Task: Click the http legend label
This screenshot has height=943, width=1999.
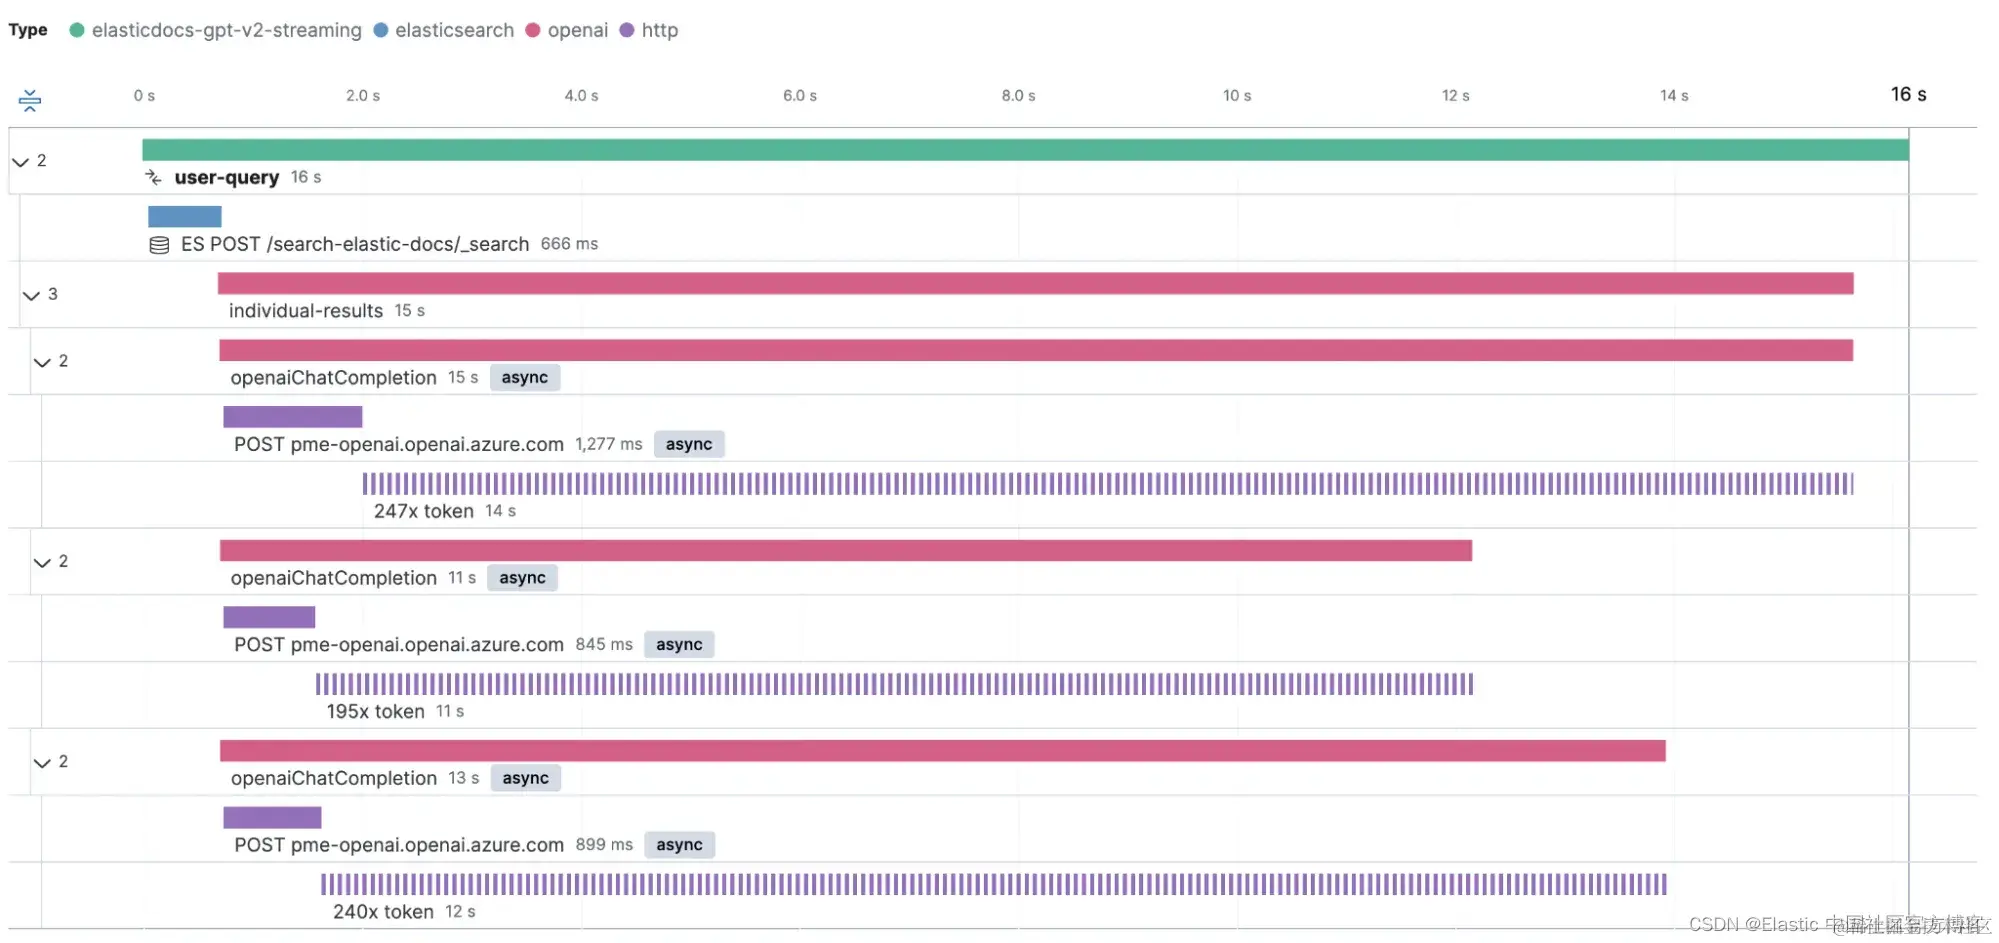Action: 660,30
